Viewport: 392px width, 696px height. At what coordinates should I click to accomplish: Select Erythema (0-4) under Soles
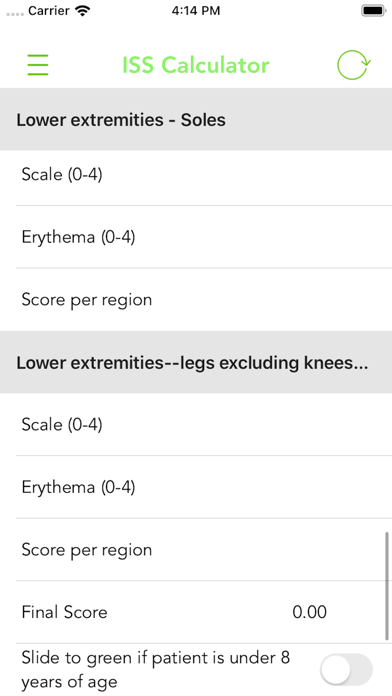[196, 237]
